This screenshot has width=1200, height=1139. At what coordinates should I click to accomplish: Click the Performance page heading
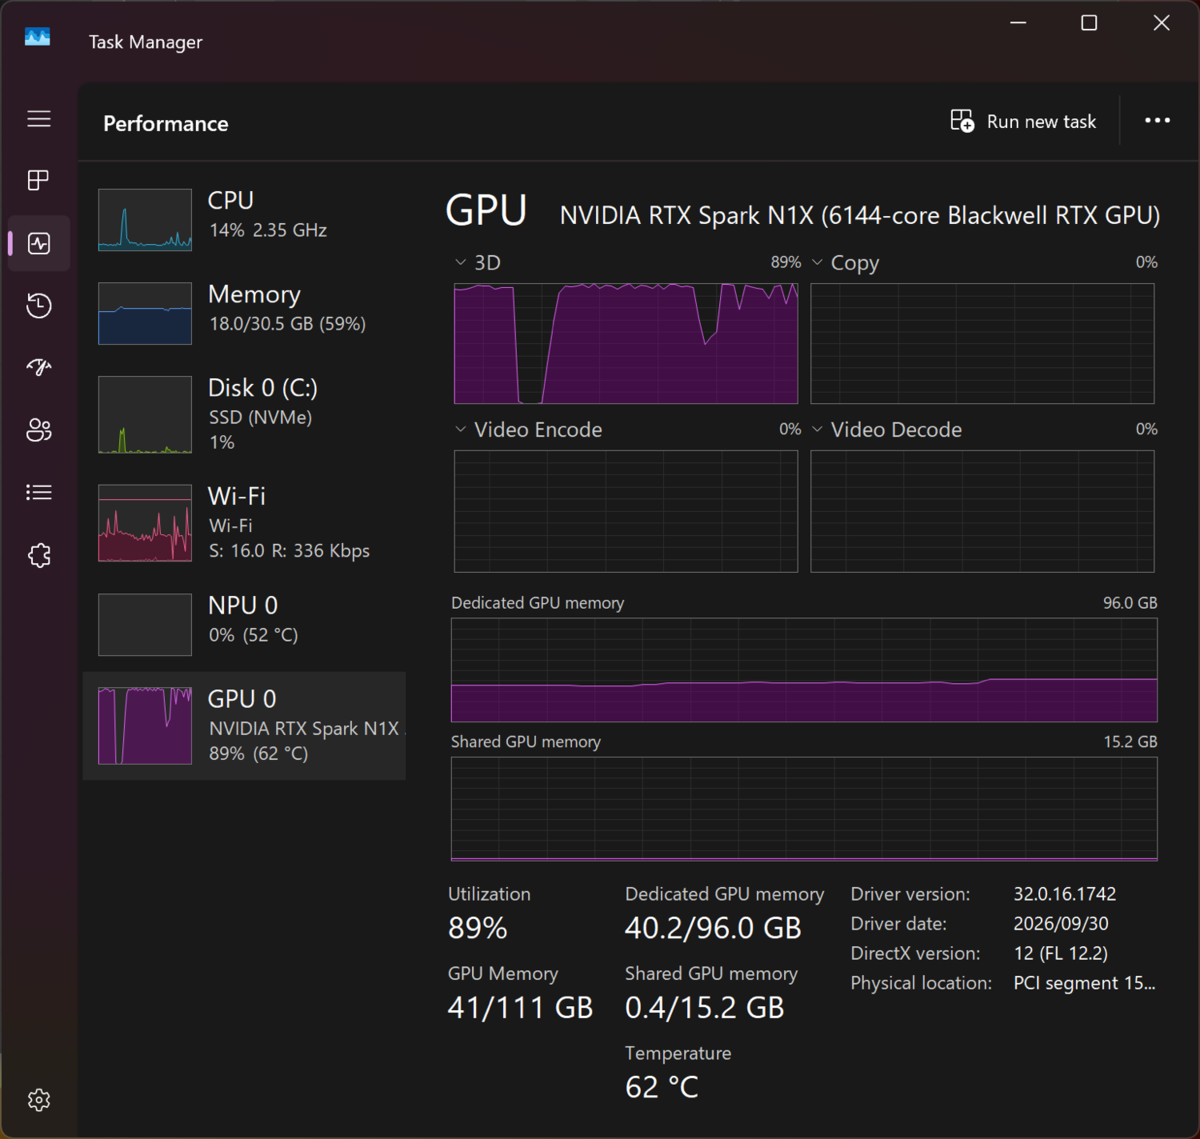tap(166, 123)
